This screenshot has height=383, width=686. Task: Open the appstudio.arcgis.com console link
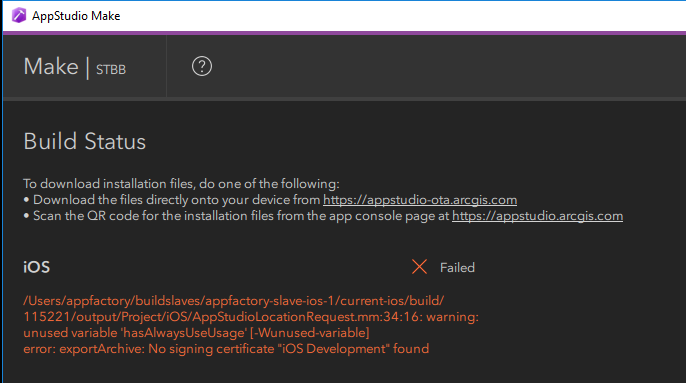pyautogui.click(x=537, y=216)
